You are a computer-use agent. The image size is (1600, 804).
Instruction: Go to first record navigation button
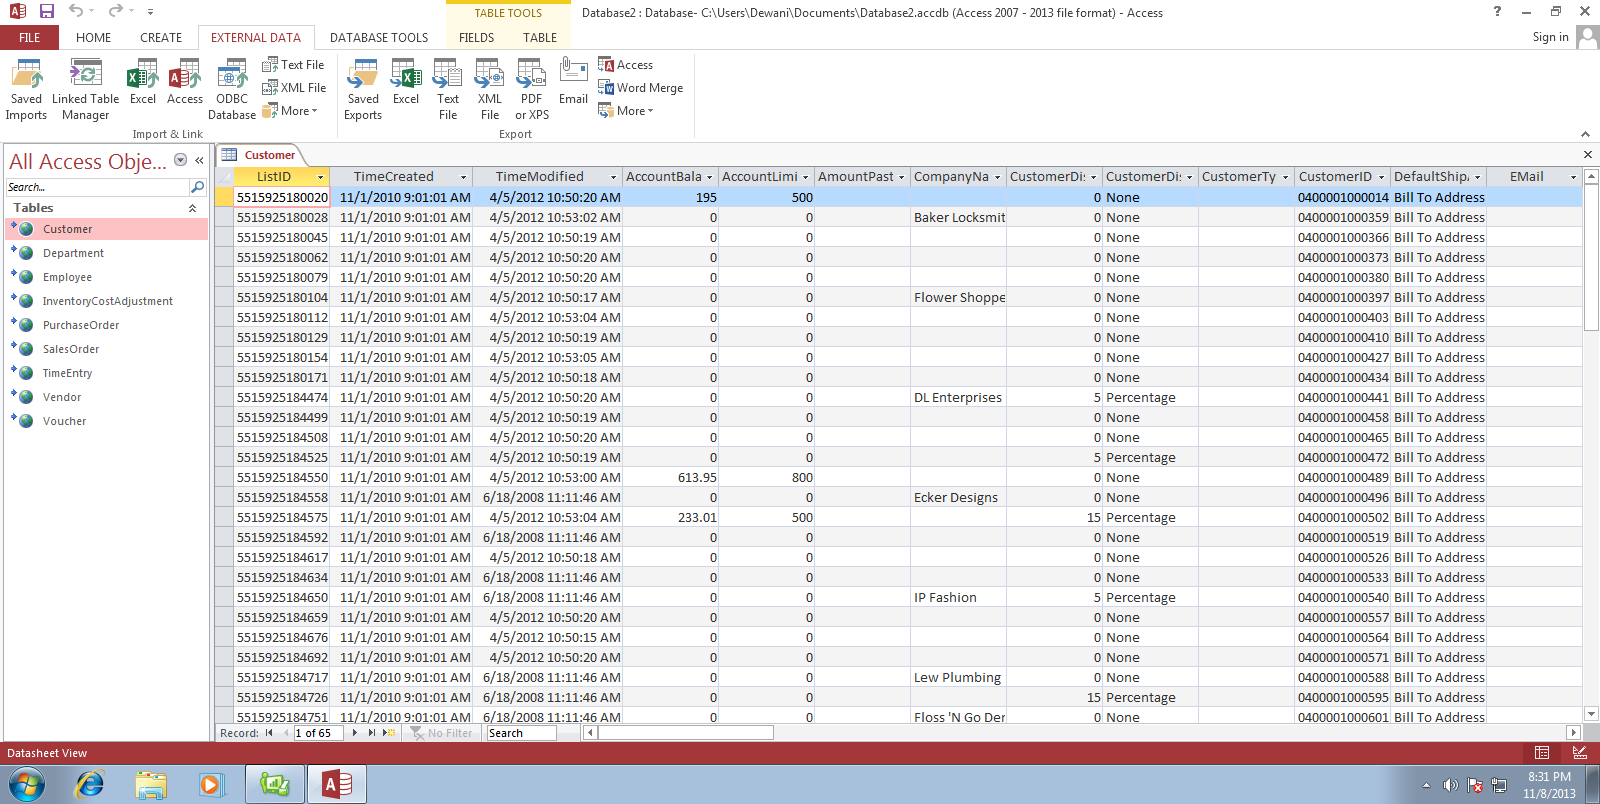click(x=269, y=733)
